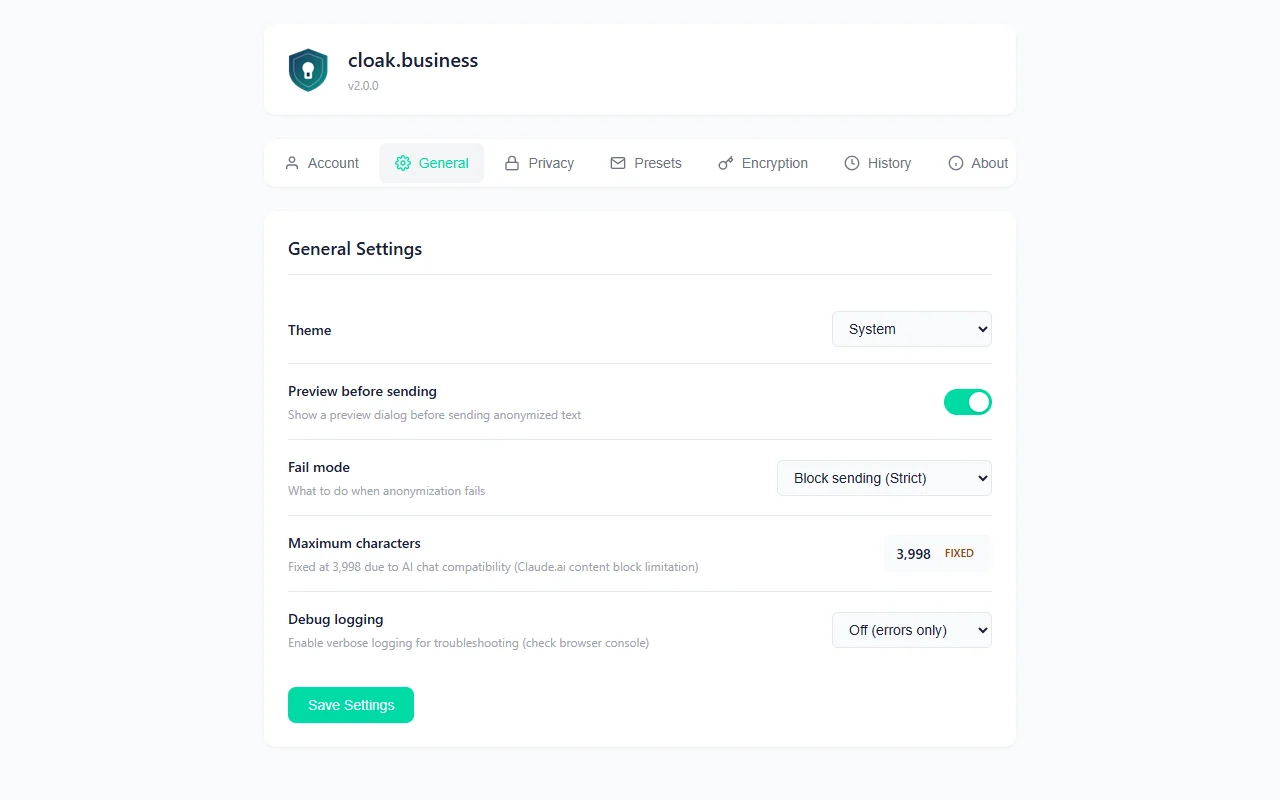Click the Privacy lock icon

click(512, 163)
